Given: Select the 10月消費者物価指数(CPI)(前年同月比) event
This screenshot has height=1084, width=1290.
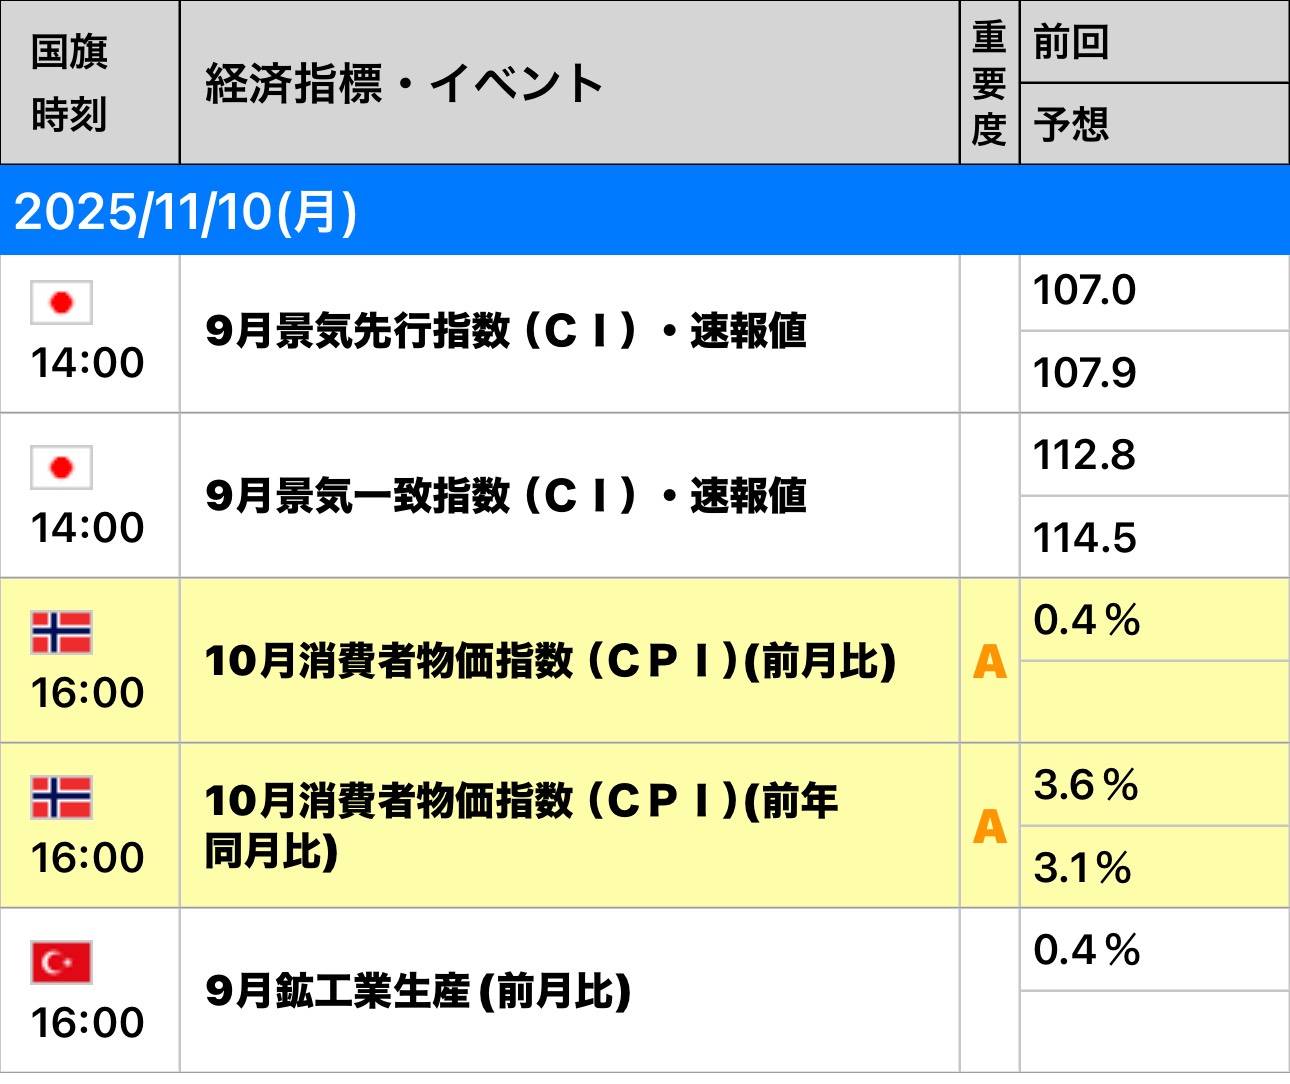Looking at the screenshot, I should coord(521,826).
